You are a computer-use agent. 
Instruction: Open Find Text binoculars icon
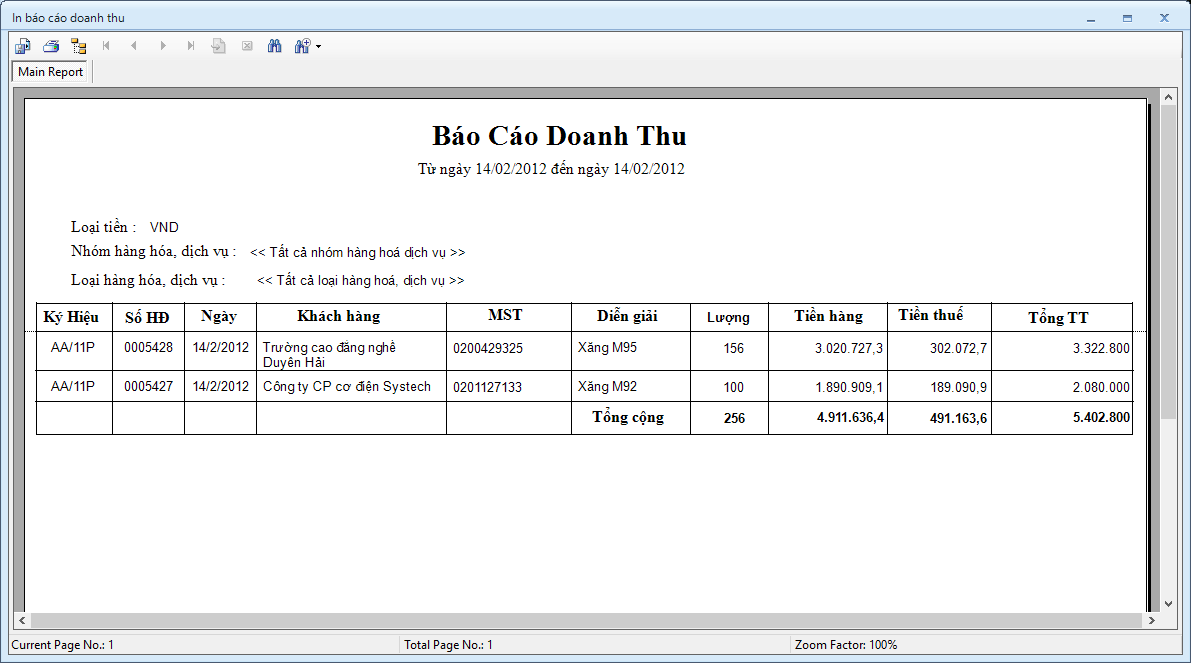(274, 46)
